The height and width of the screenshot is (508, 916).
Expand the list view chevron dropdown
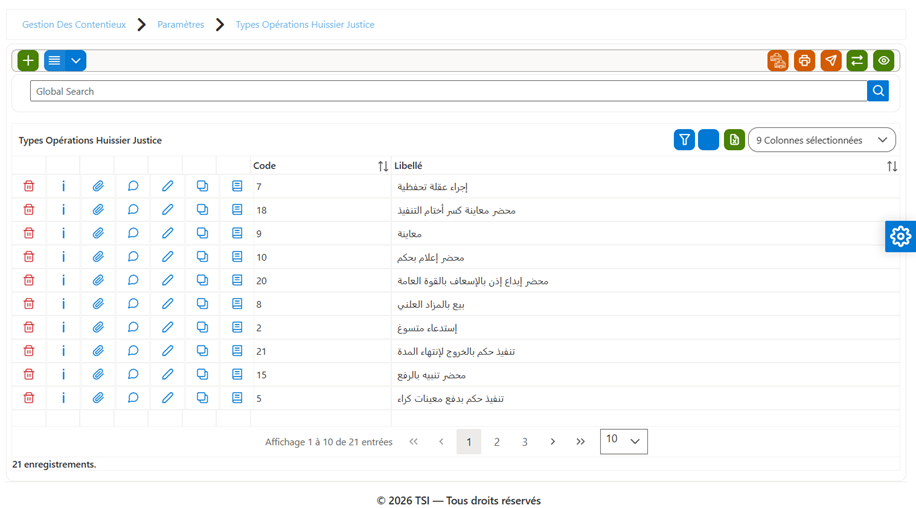point(76,61)
